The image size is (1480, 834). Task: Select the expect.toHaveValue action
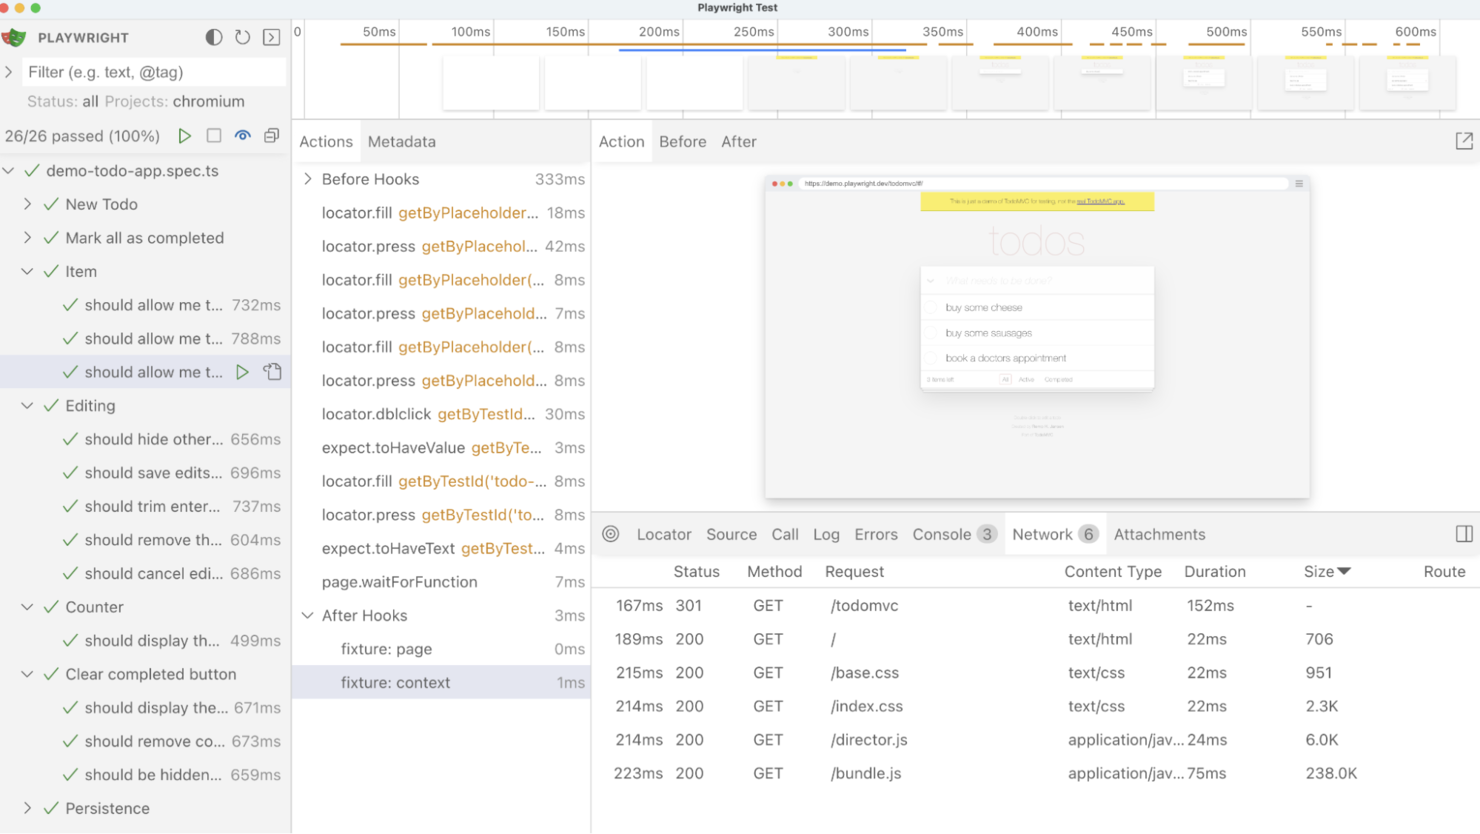pos(441,447)
